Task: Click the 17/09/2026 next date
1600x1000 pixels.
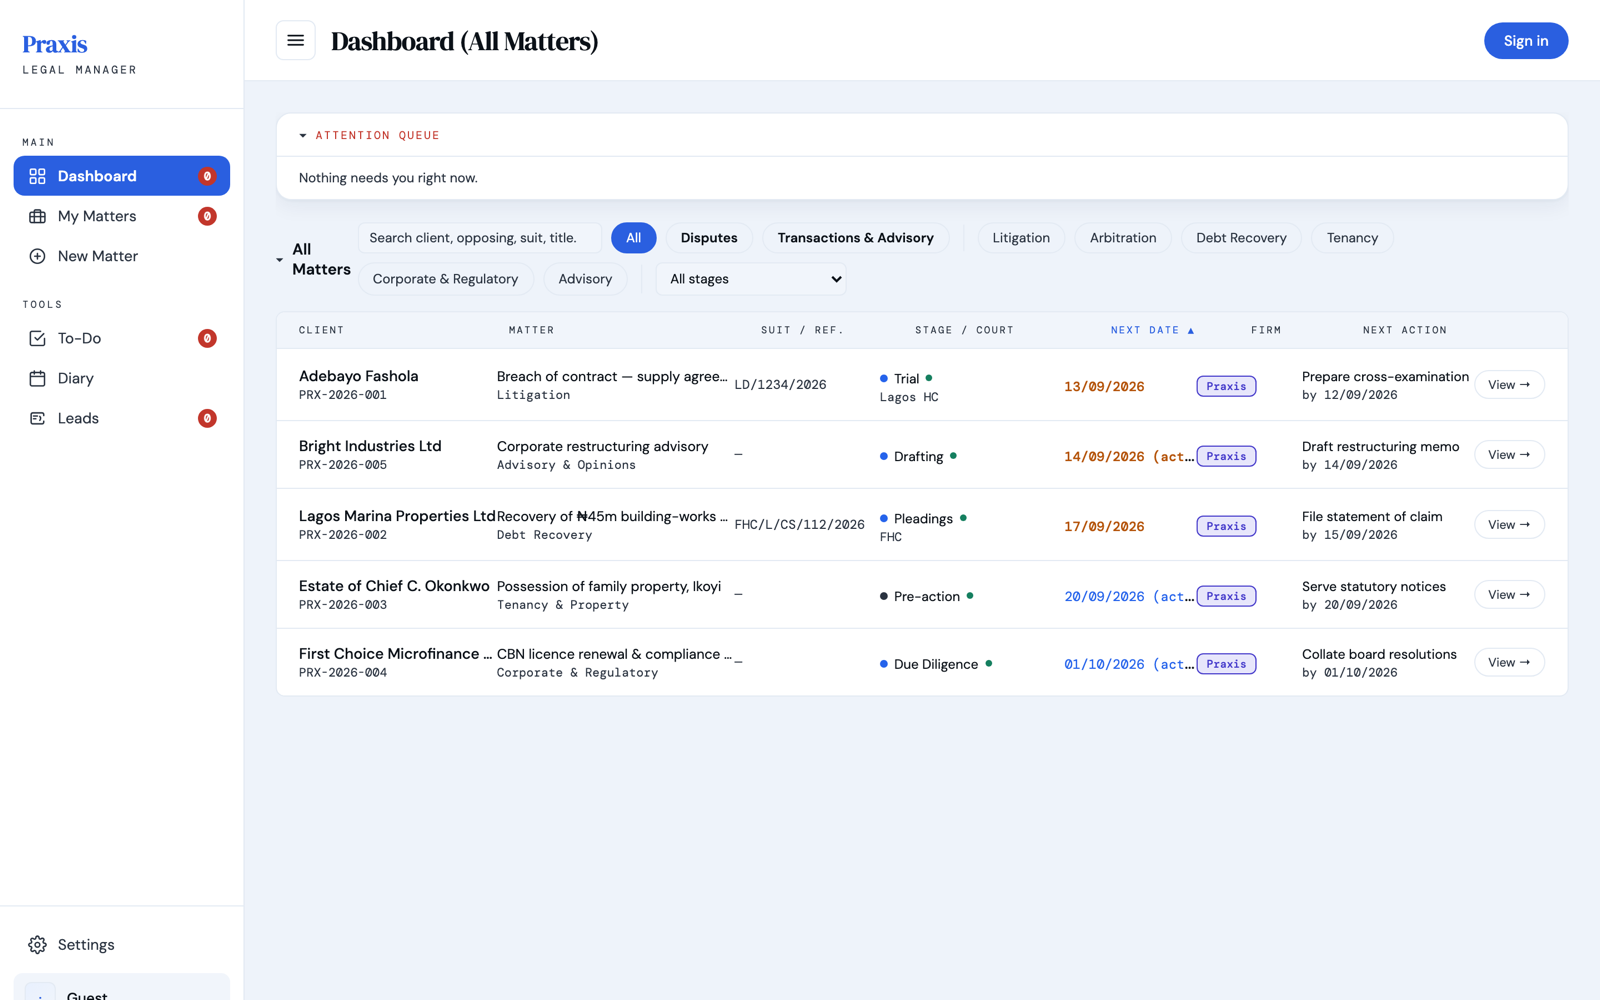Action: (1104, 527)
